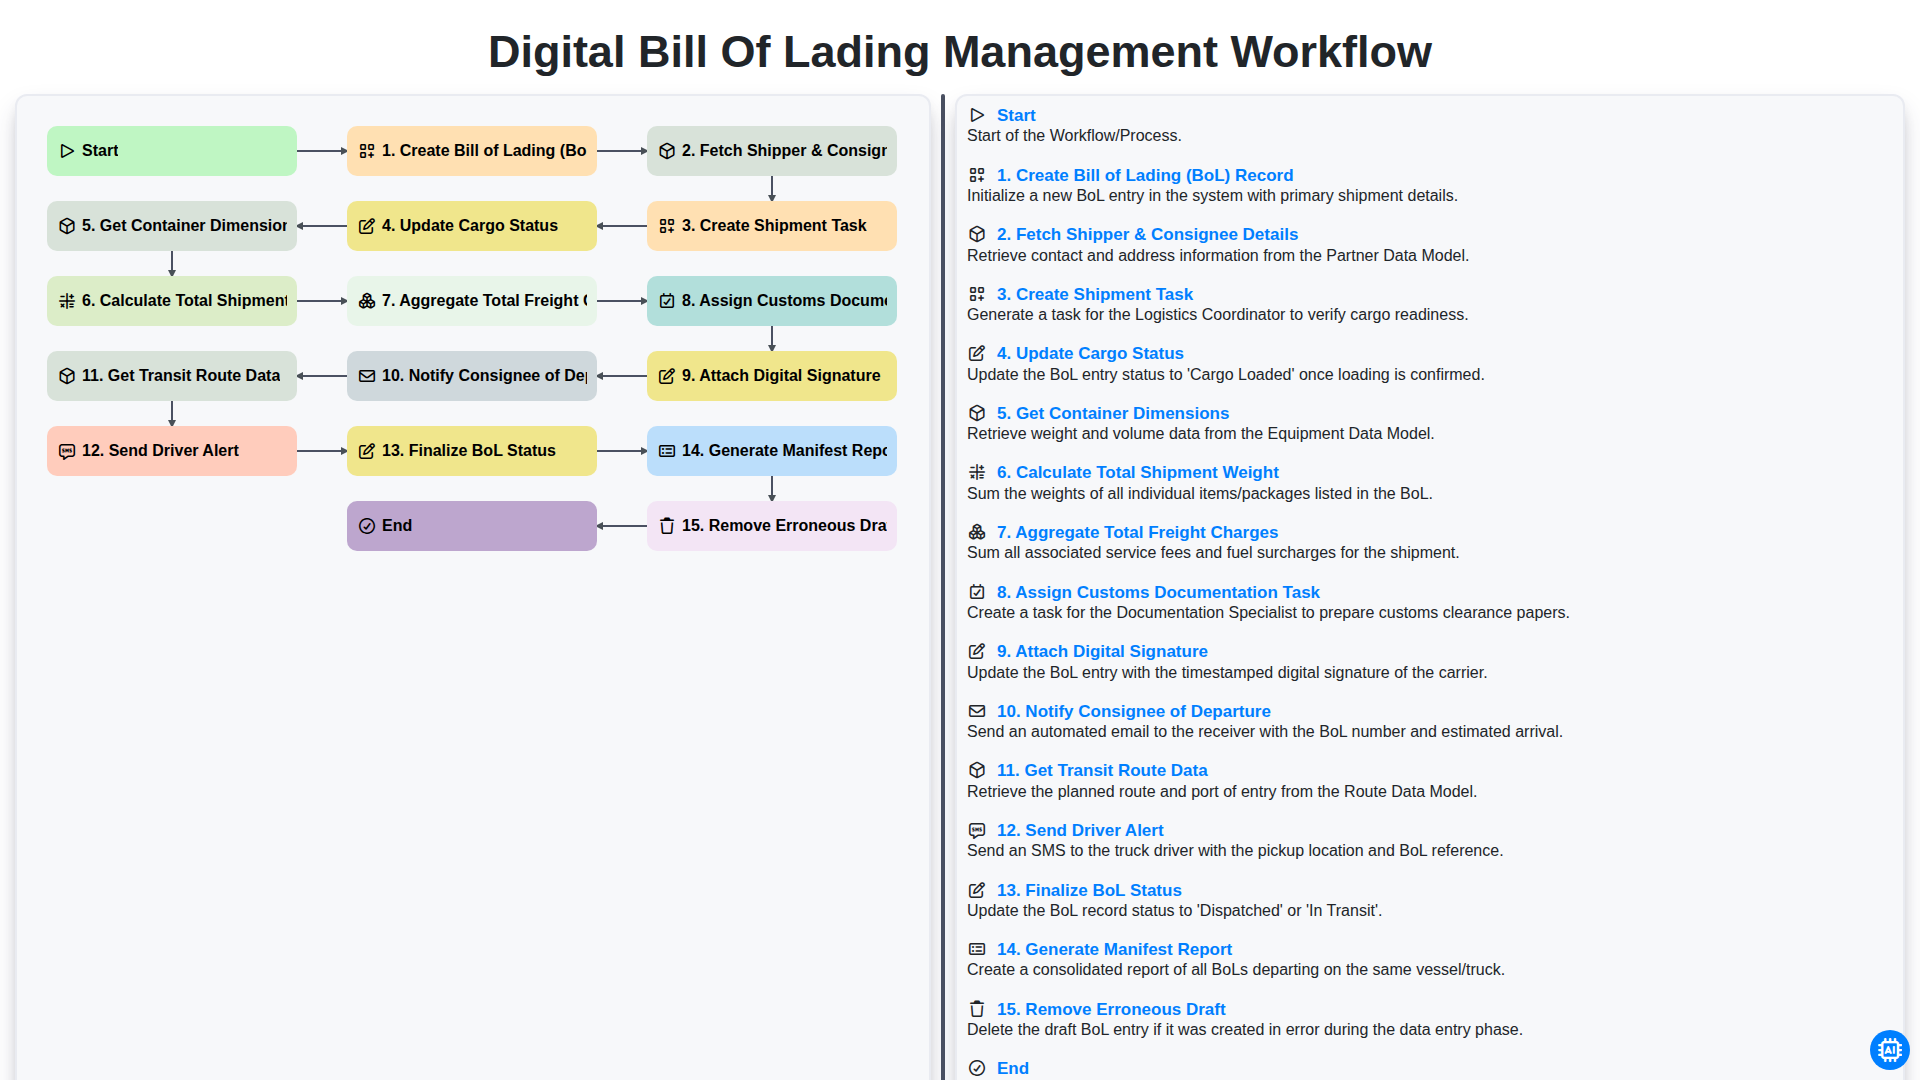The width and height of the screenshot is (1920, 1080).
Task: Select the Assign Customs Documentation node
Action: (x=772, y=301)
